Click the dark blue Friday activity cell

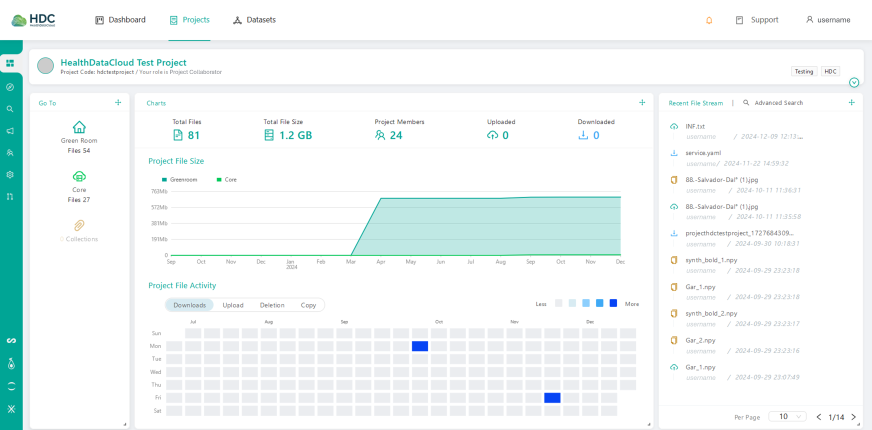click(552, 398)
